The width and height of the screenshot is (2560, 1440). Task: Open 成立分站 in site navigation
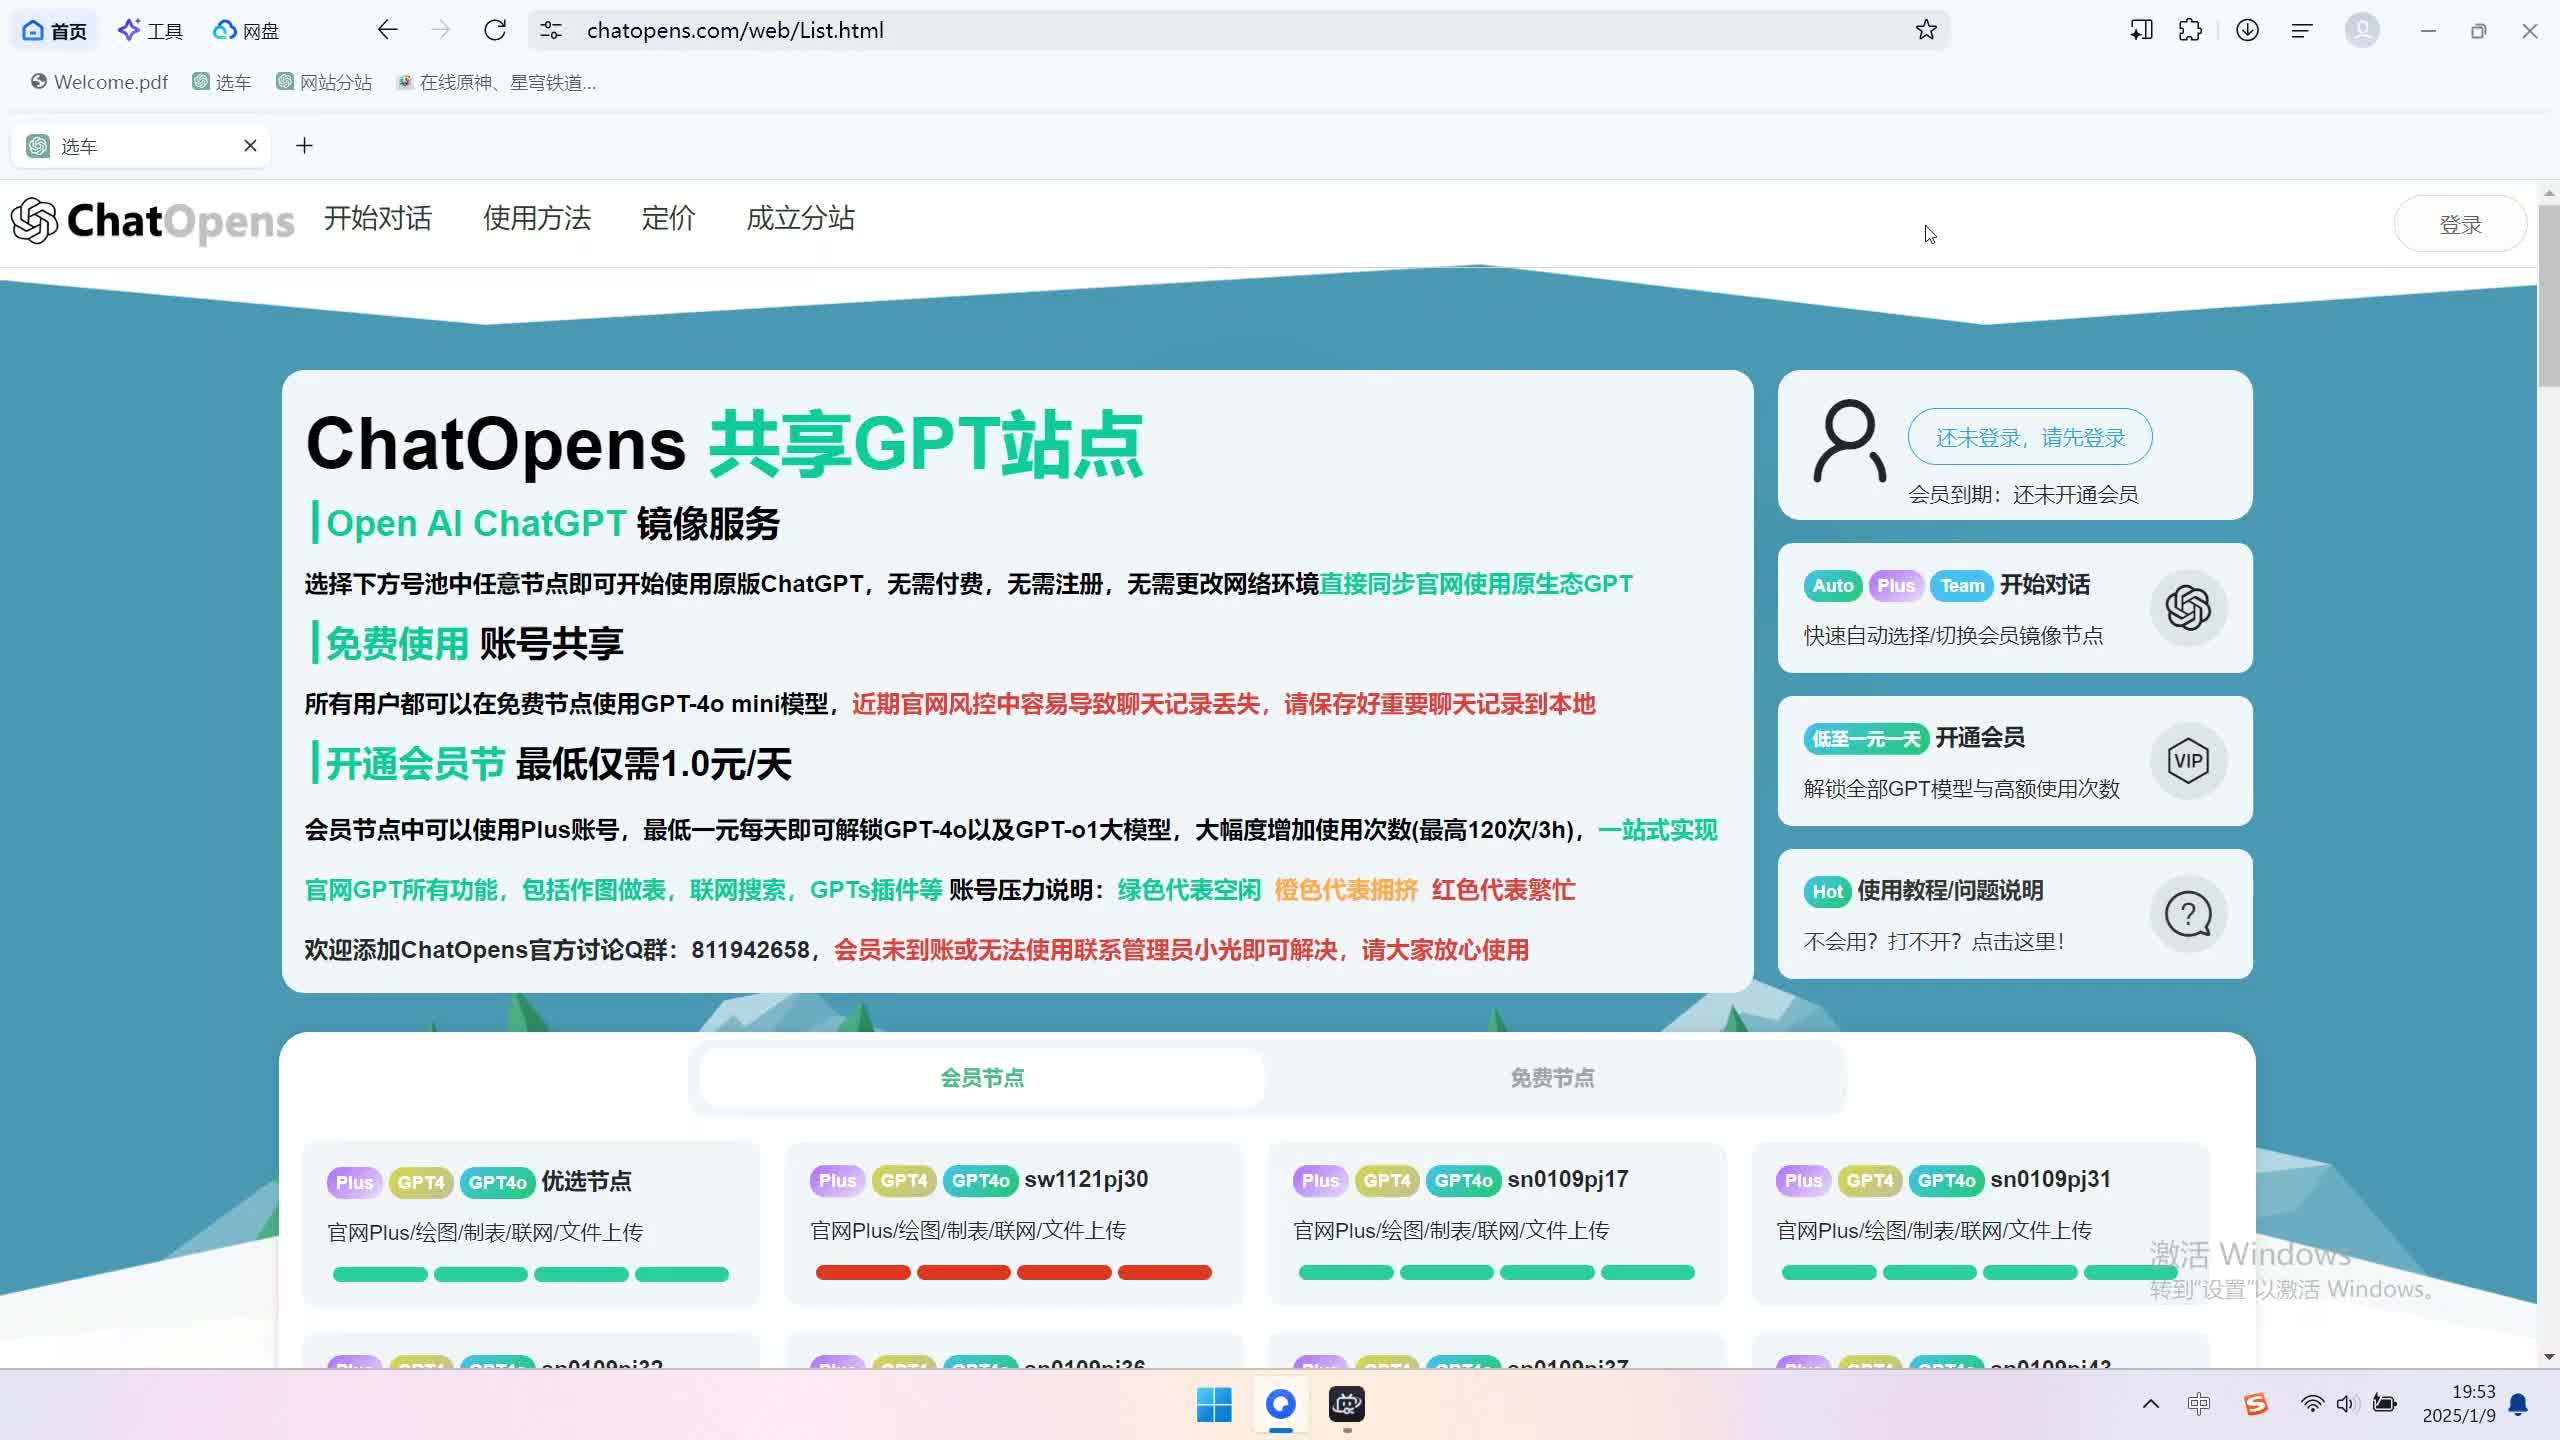[801, 218]
